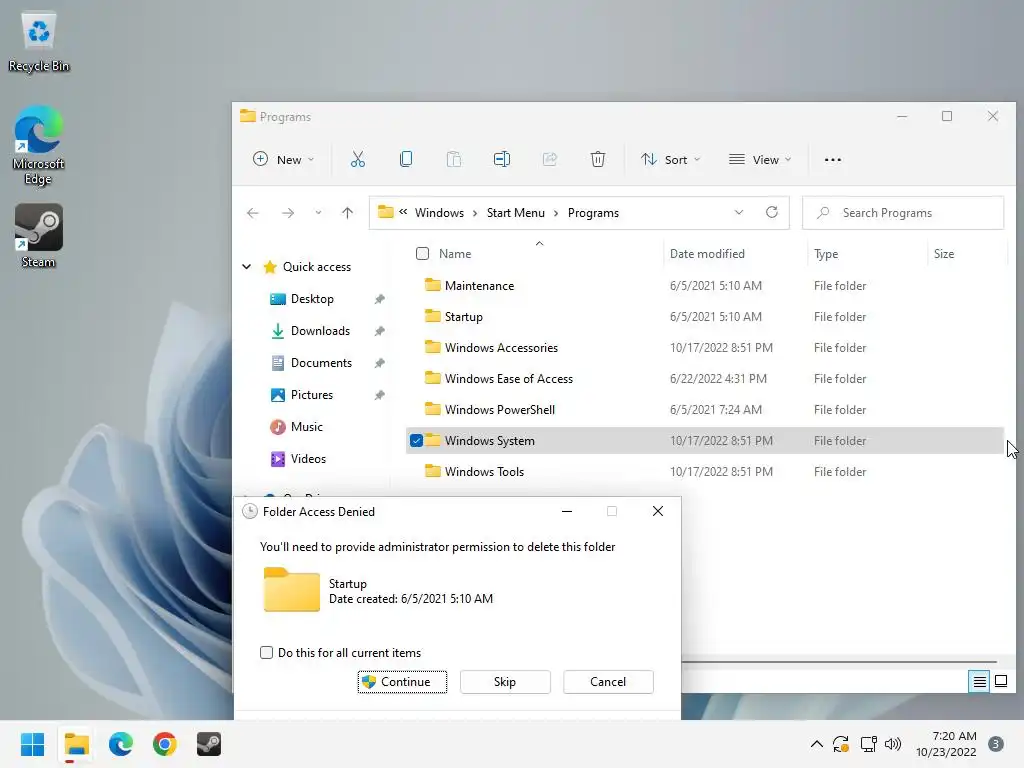1024x768 pixels.
Task: Select the Windows Ease of Access folder
Action: [705, 378]
